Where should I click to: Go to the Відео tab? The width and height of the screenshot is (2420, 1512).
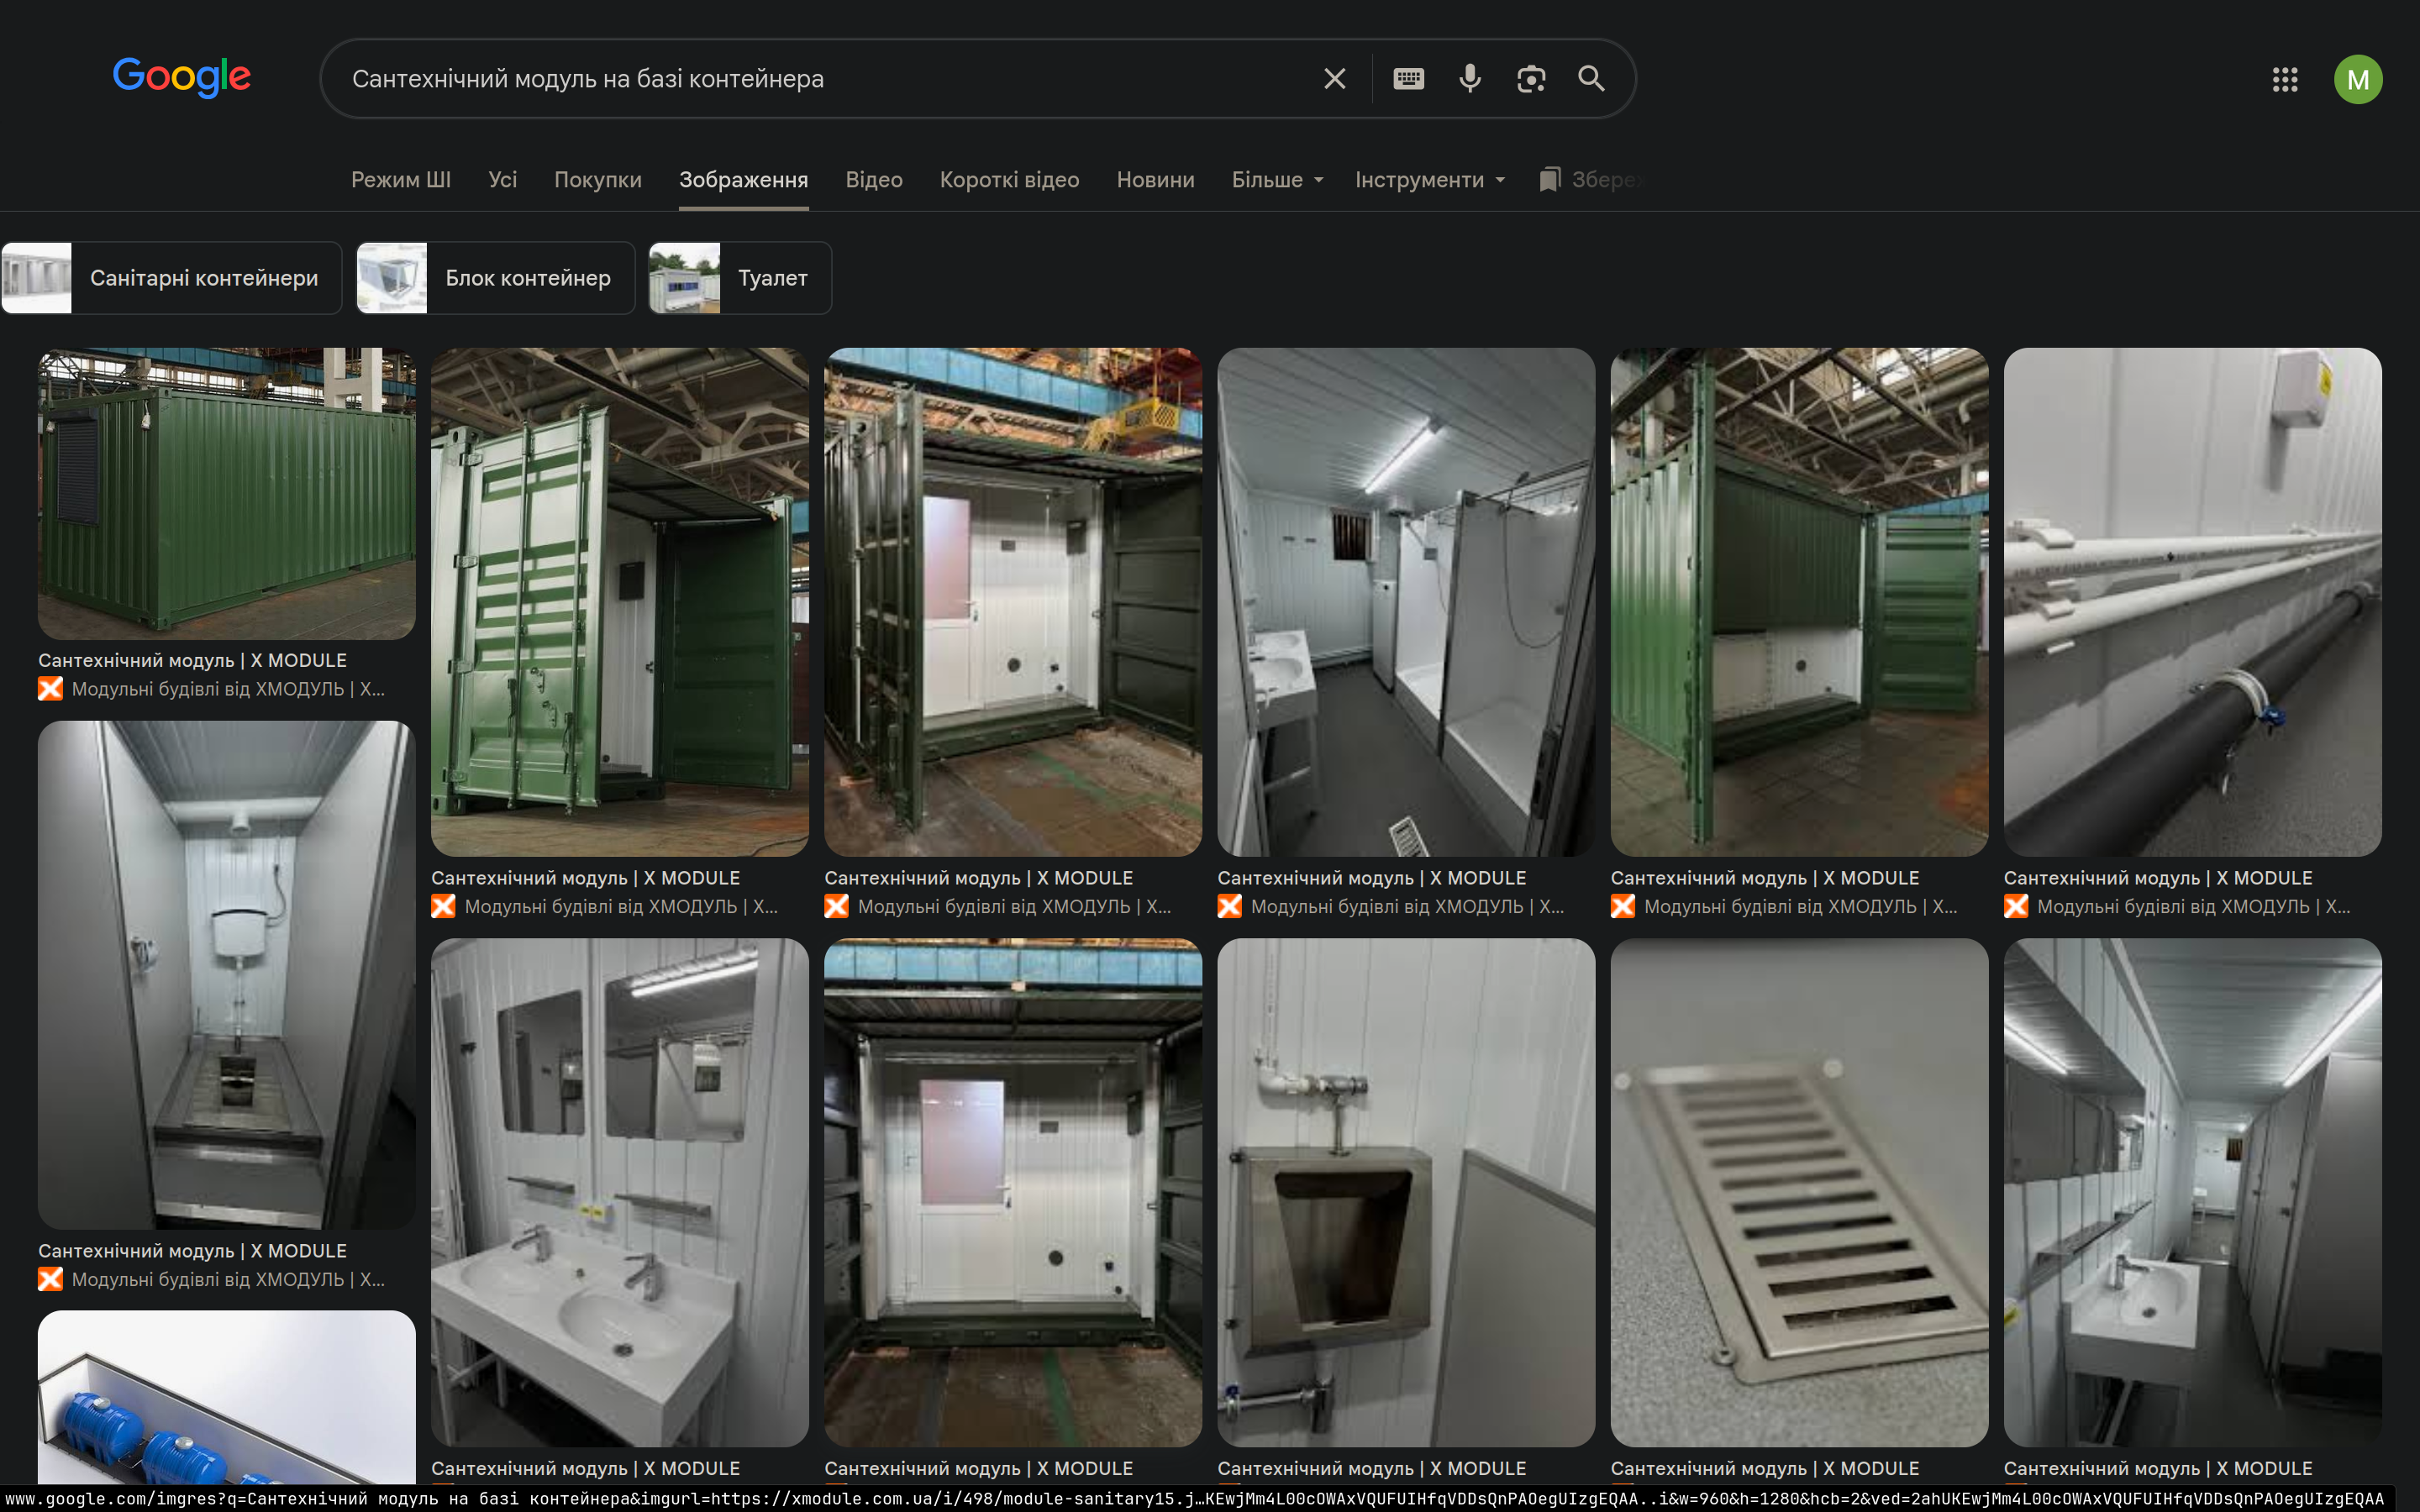click(x=874, y=180)
